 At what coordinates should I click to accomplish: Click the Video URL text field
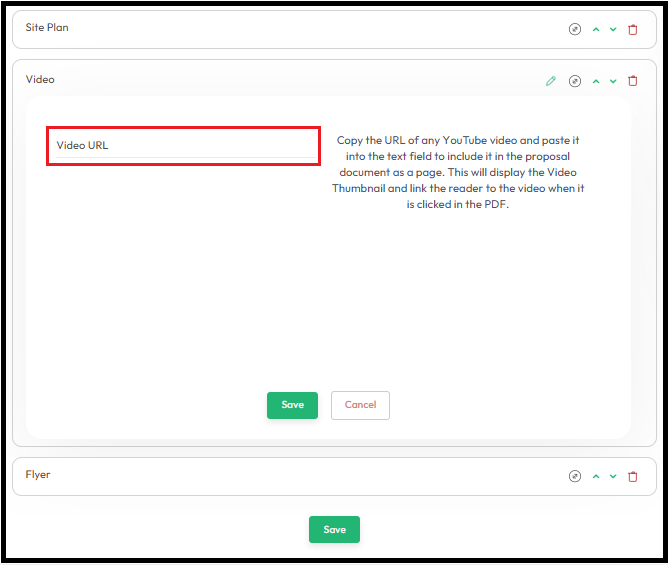coord(183,146)
